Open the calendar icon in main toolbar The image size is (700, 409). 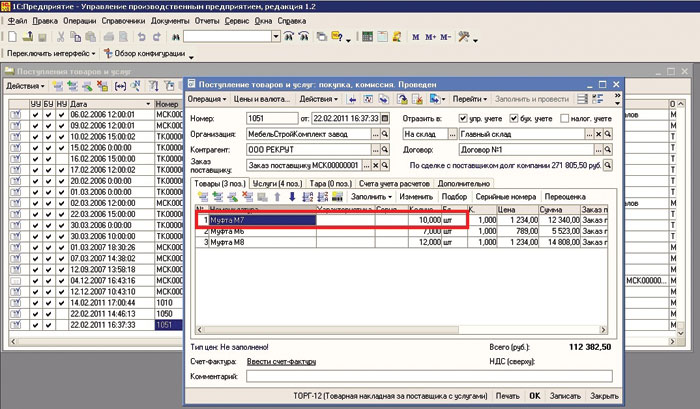pos(382,37)
